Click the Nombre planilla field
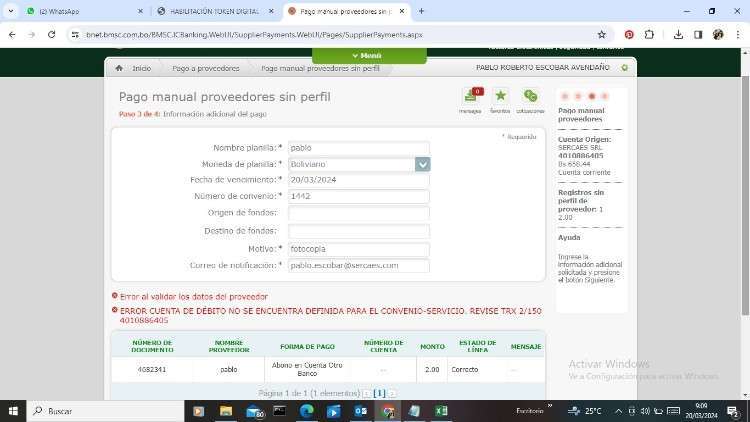 358,148
